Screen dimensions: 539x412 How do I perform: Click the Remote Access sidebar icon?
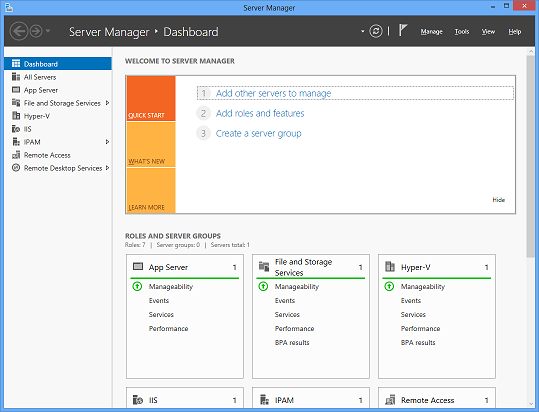tap(16, 155)
